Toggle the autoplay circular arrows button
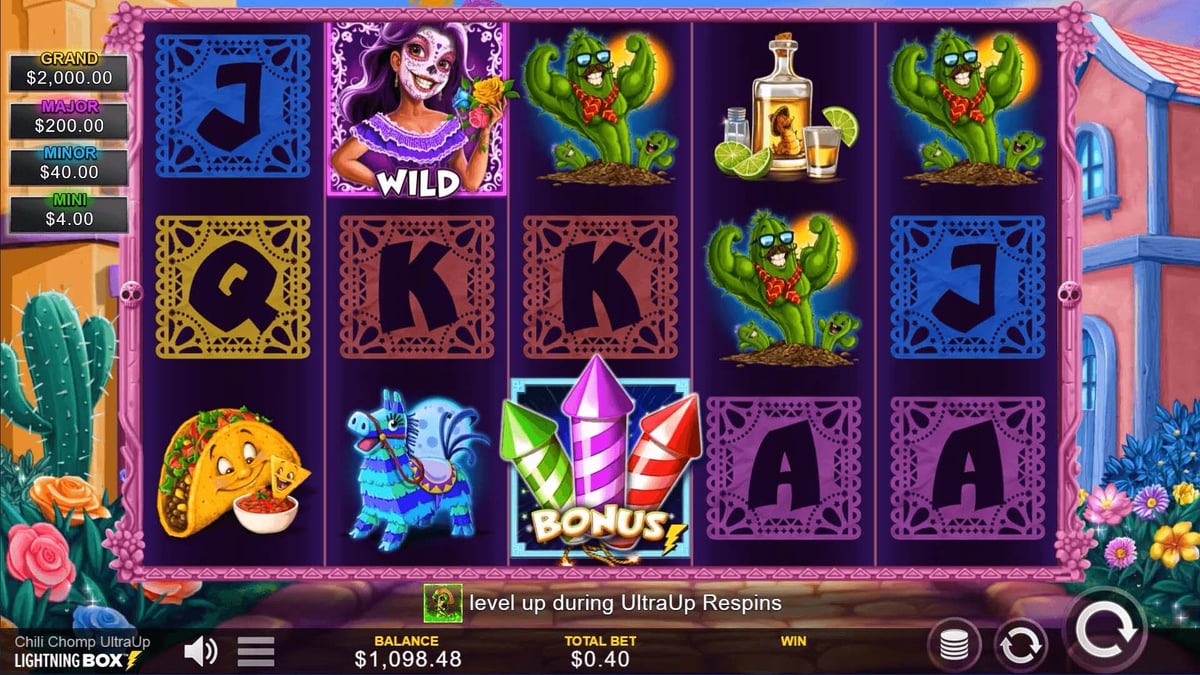1200x675 pixels. (1020, 646)
